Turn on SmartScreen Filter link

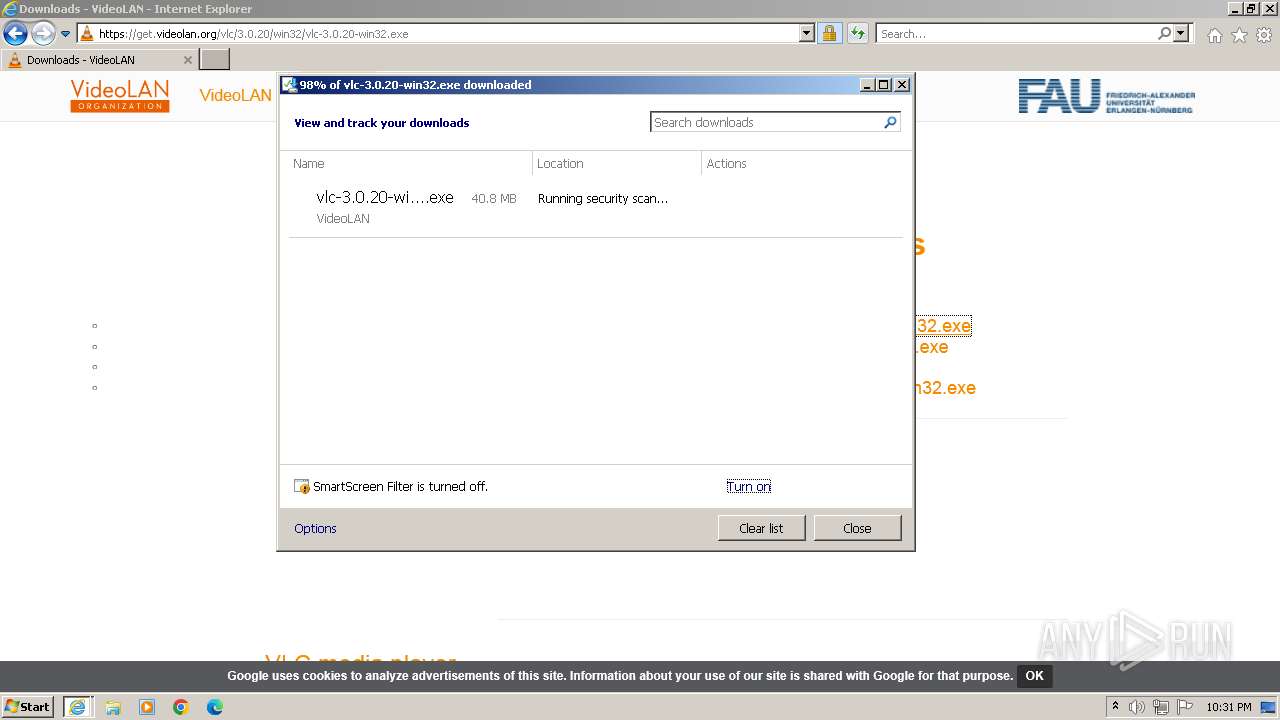point(749,487)
